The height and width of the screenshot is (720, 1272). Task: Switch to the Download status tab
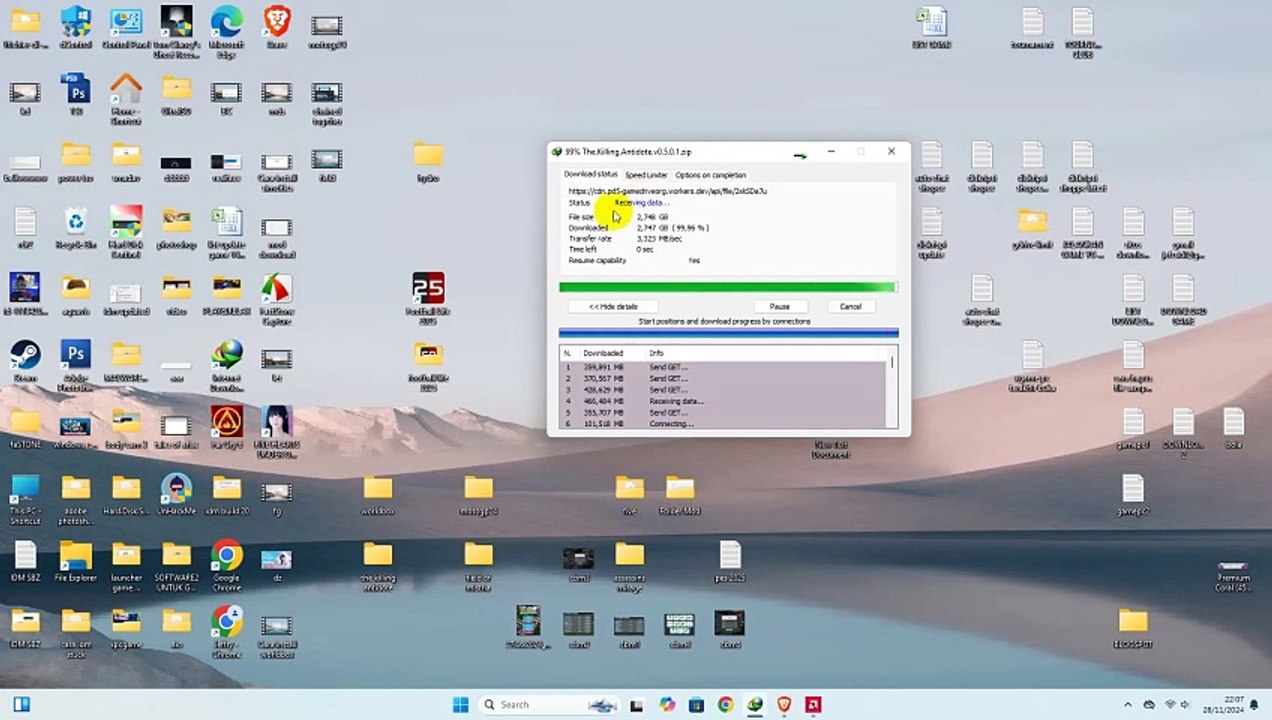590,174
